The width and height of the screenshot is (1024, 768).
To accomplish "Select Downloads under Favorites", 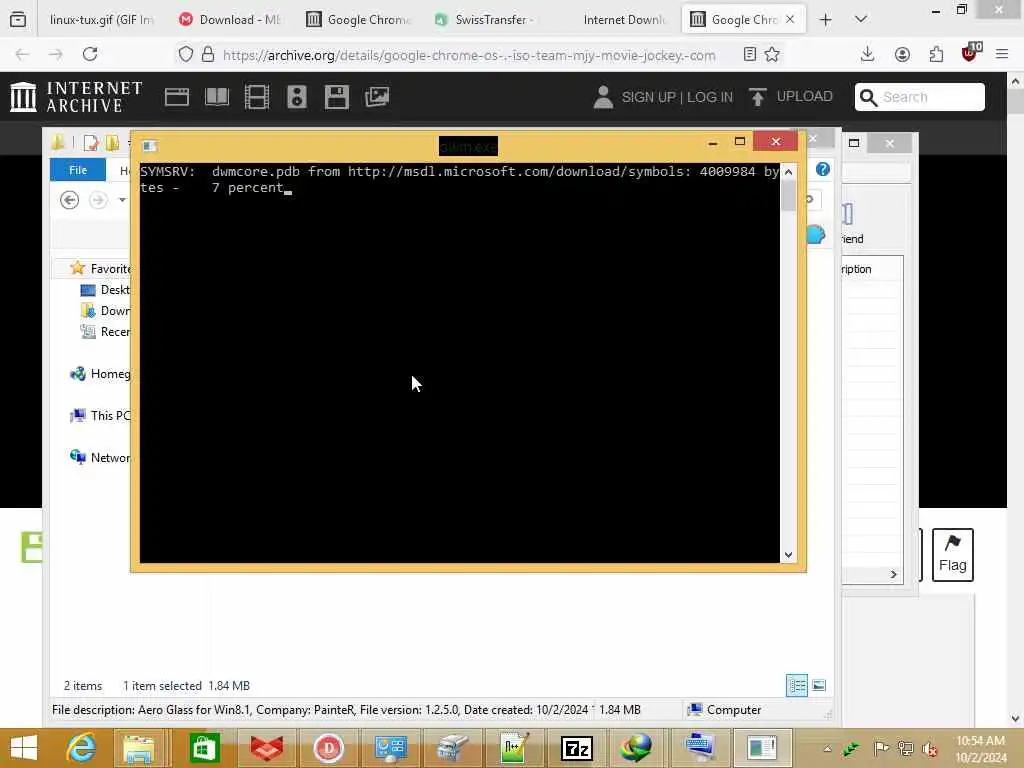I will pos(104,310).
